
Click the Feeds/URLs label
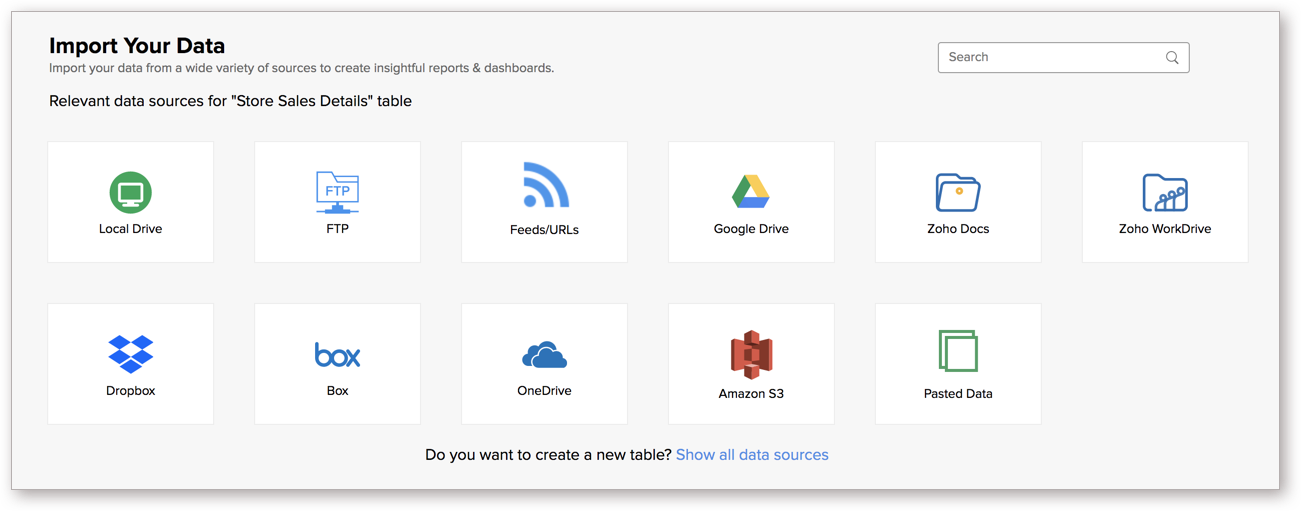544,230
